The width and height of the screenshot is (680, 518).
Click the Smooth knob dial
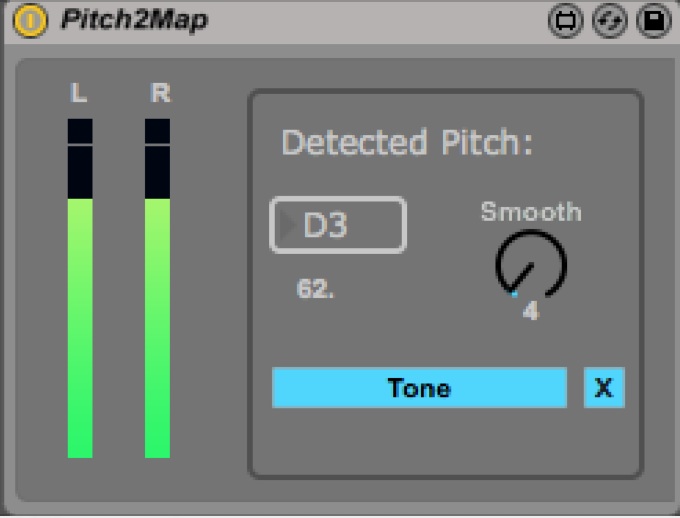click(530, 263)
